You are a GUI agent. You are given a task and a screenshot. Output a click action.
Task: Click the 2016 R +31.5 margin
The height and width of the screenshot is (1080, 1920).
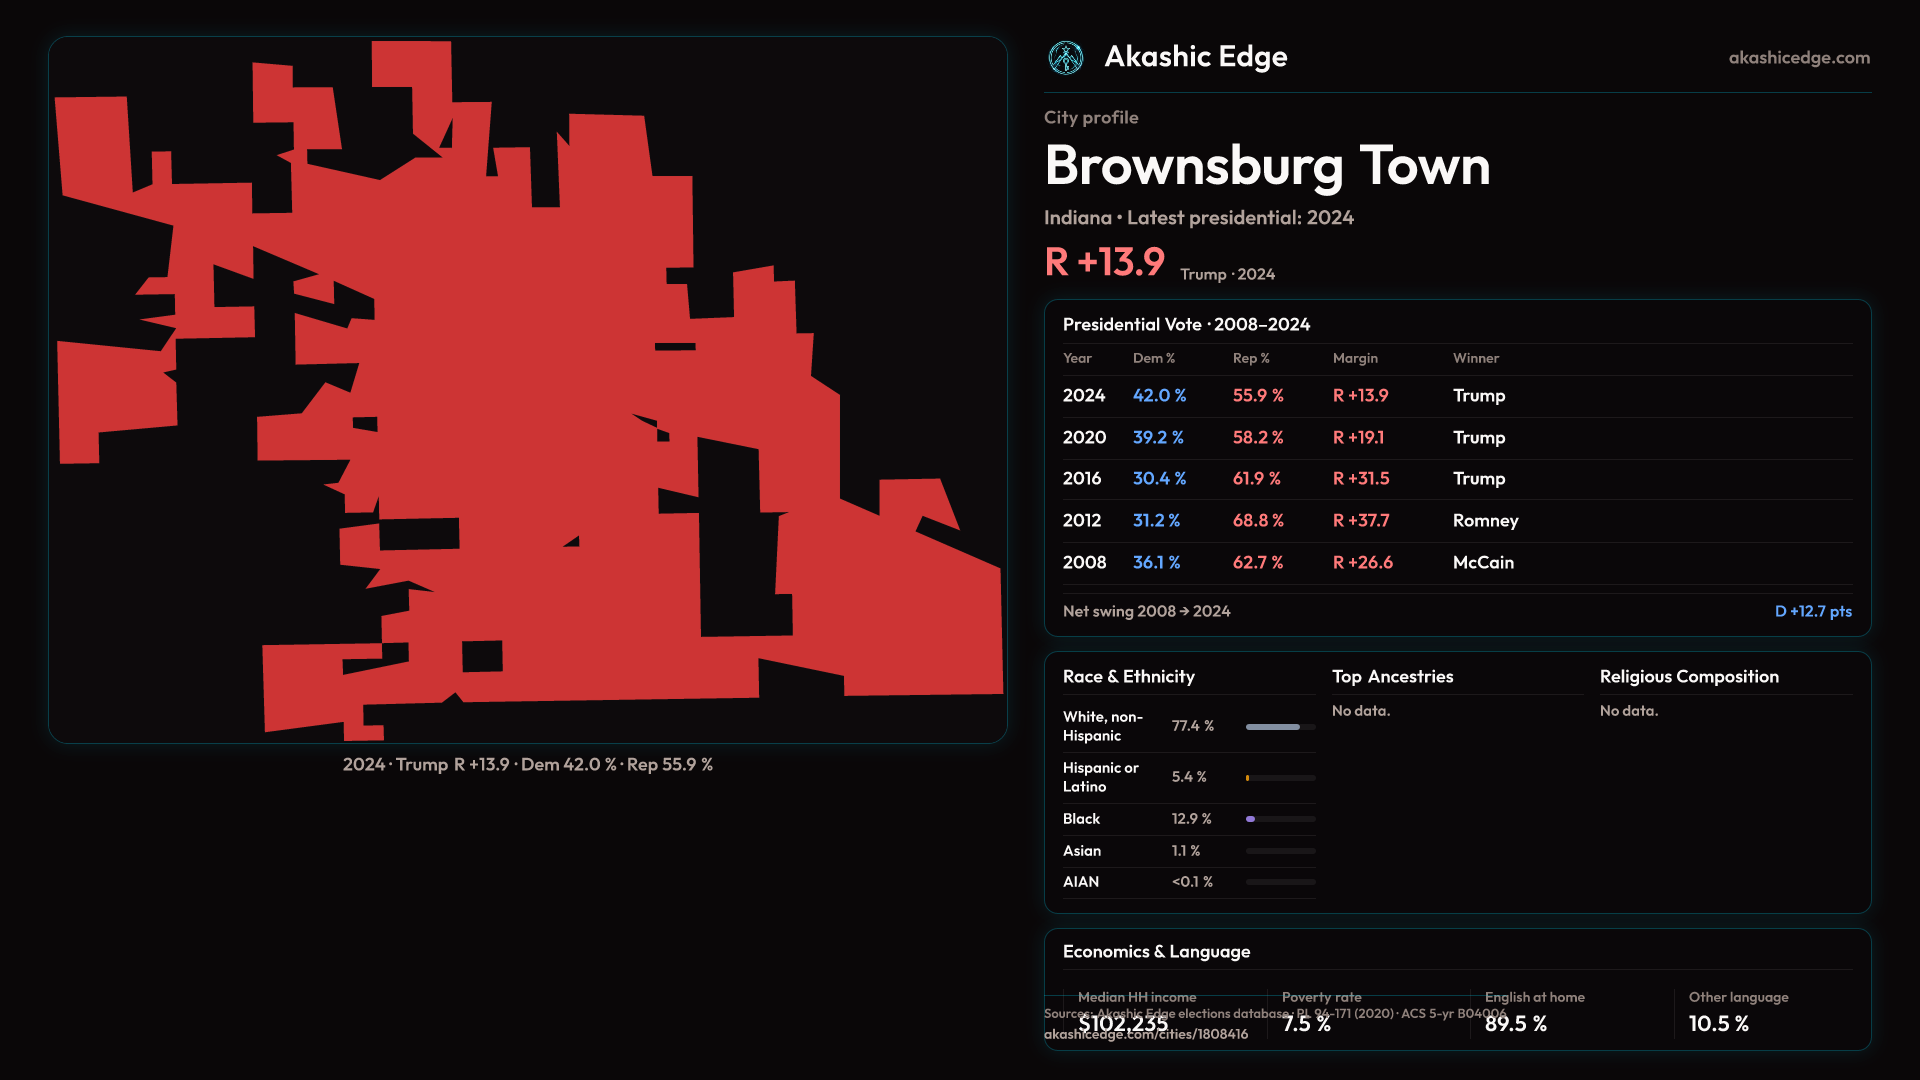1360,479
